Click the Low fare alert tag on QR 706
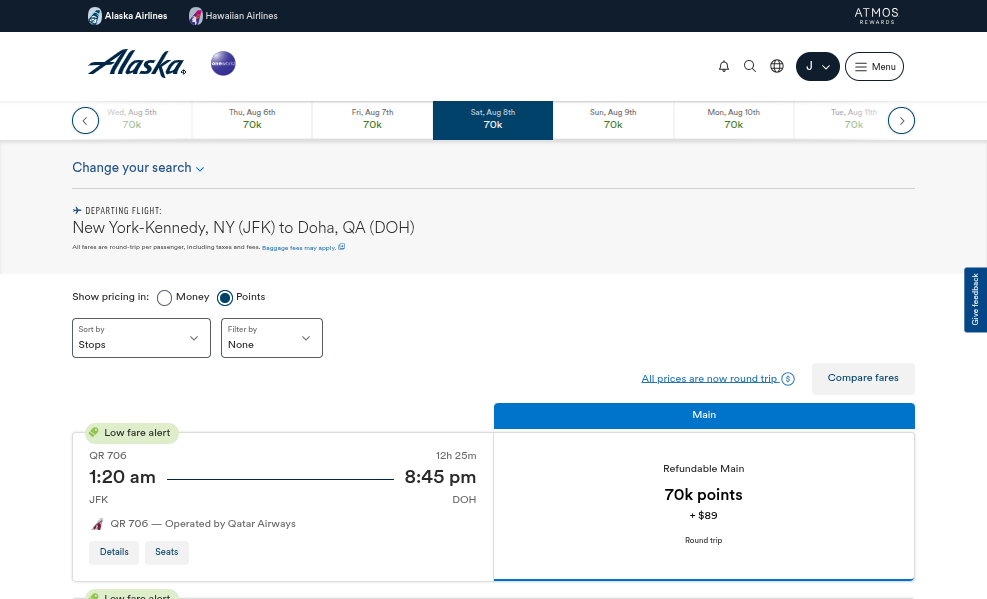Image resolution: width=987 pixels, height=599 pixels. [x=132, y=433]
